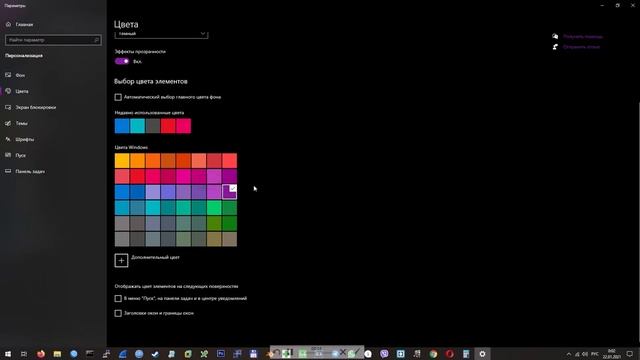Click the Дополнительный цвет plus button
Screen dimensions: 640x360
pos(121,260)
